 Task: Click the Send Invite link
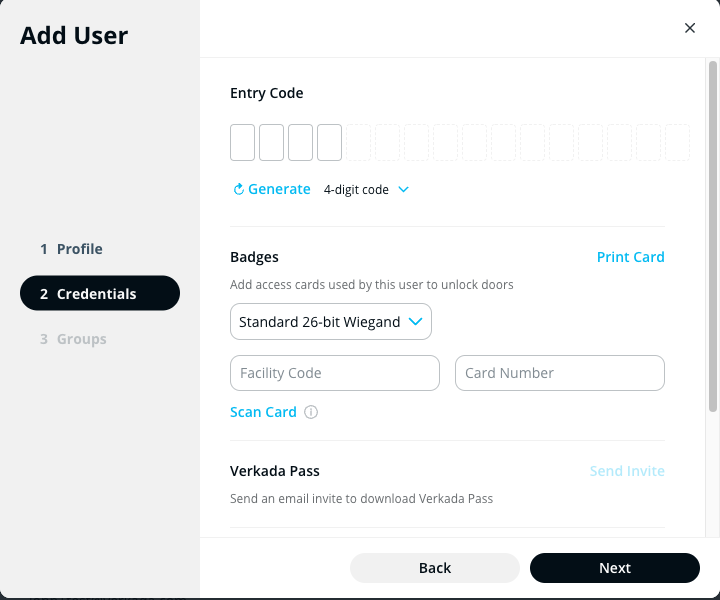(x=627, y=471)
